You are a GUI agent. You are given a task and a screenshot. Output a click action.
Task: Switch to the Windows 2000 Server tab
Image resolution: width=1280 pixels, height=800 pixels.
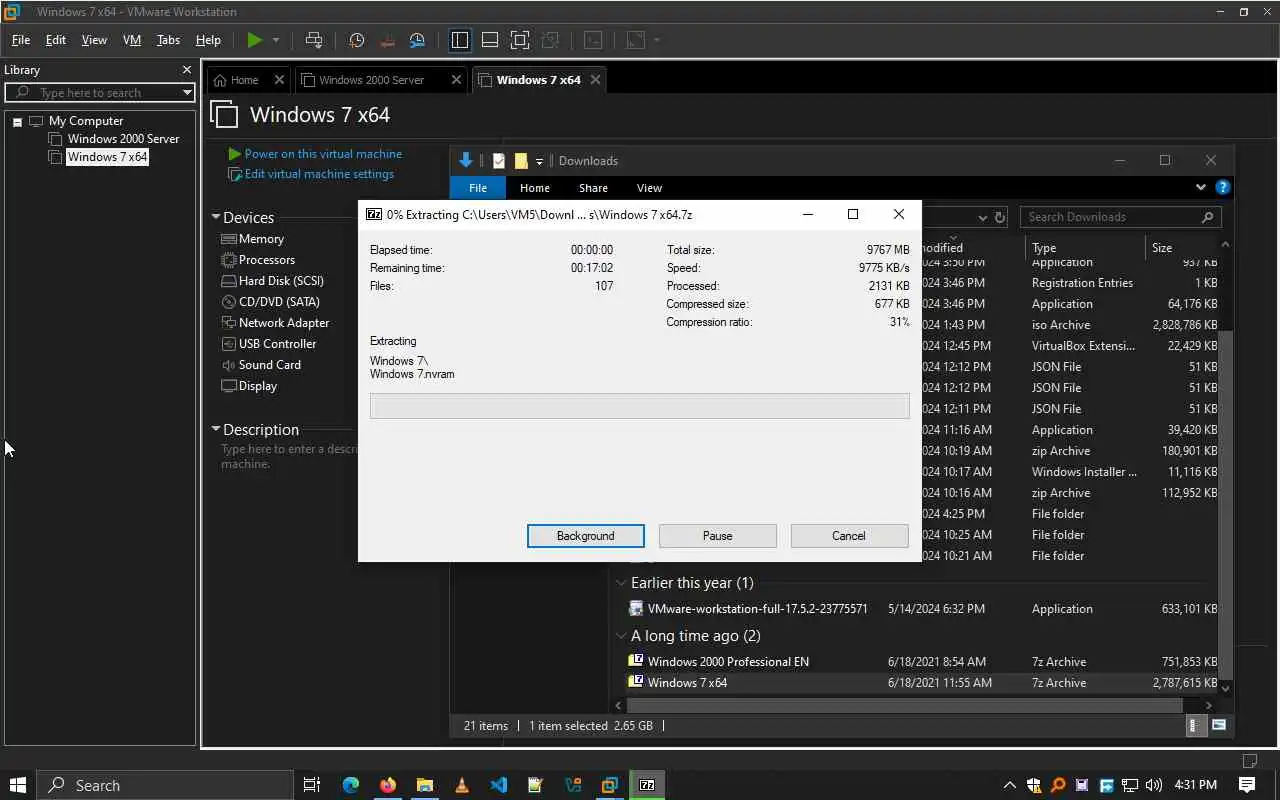click(371, 80)
